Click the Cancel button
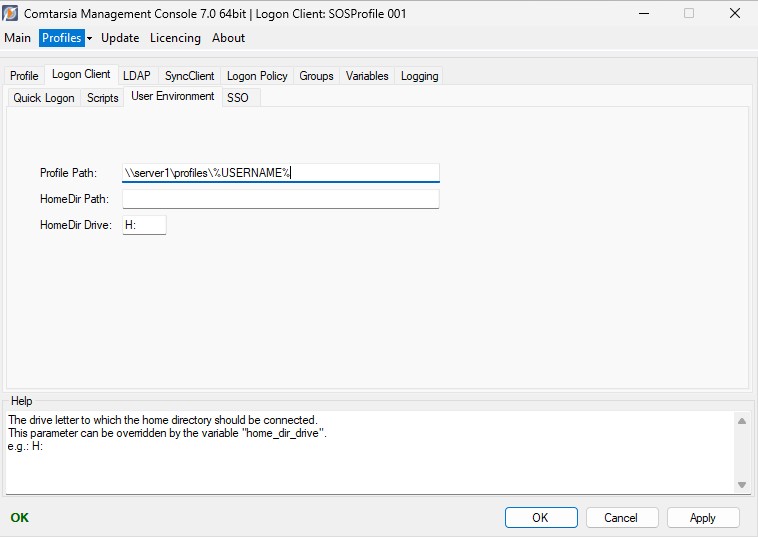 [x=621, y=518]
